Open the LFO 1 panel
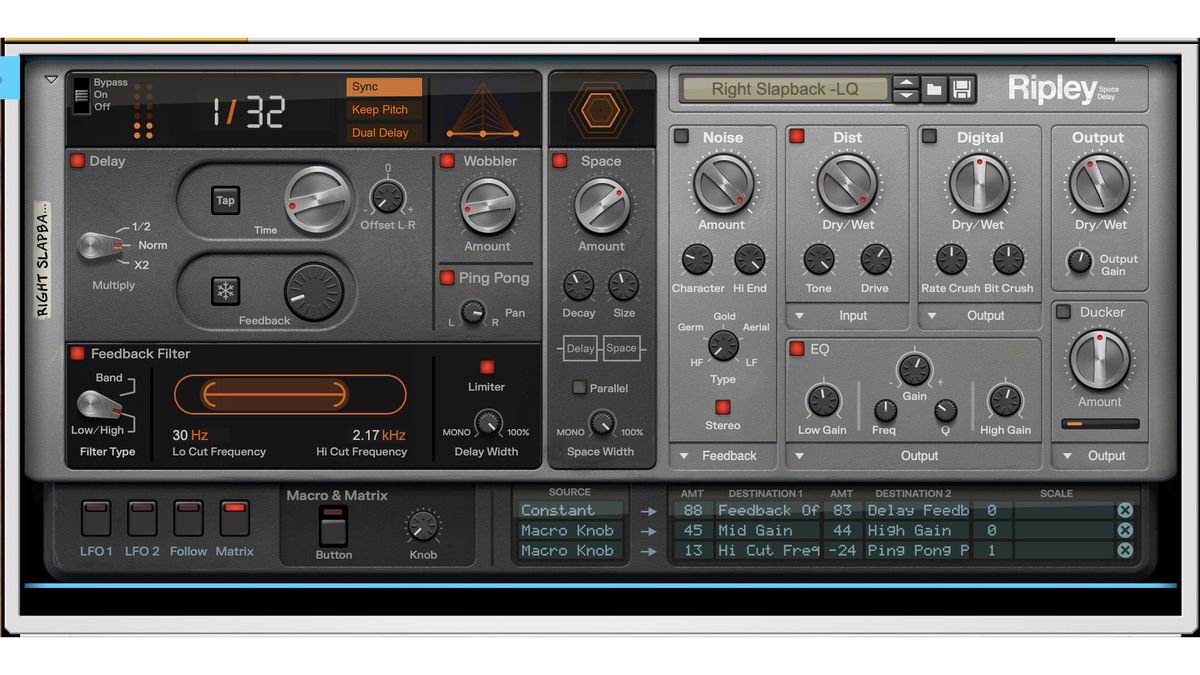 [95, 520]
